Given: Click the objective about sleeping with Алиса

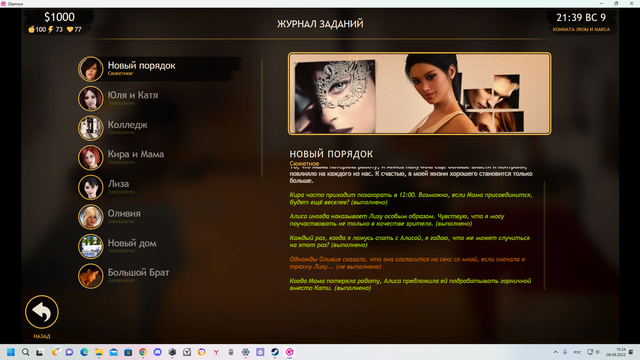Looking at the screenshot, I should coord(409,241).
